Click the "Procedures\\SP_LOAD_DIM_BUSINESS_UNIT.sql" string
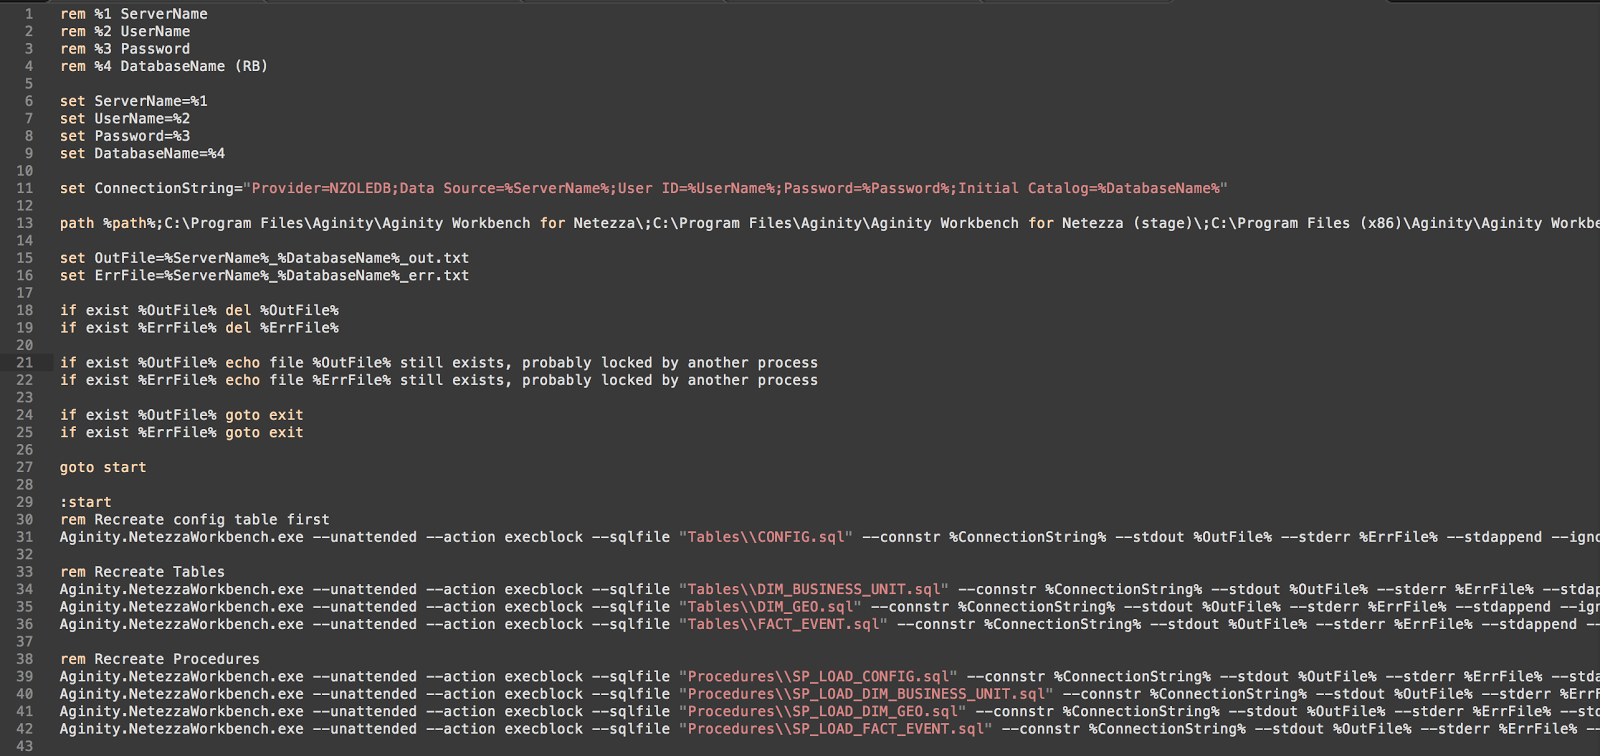Viewport: 1600px width, 756px height. click(x=866, y=694)
